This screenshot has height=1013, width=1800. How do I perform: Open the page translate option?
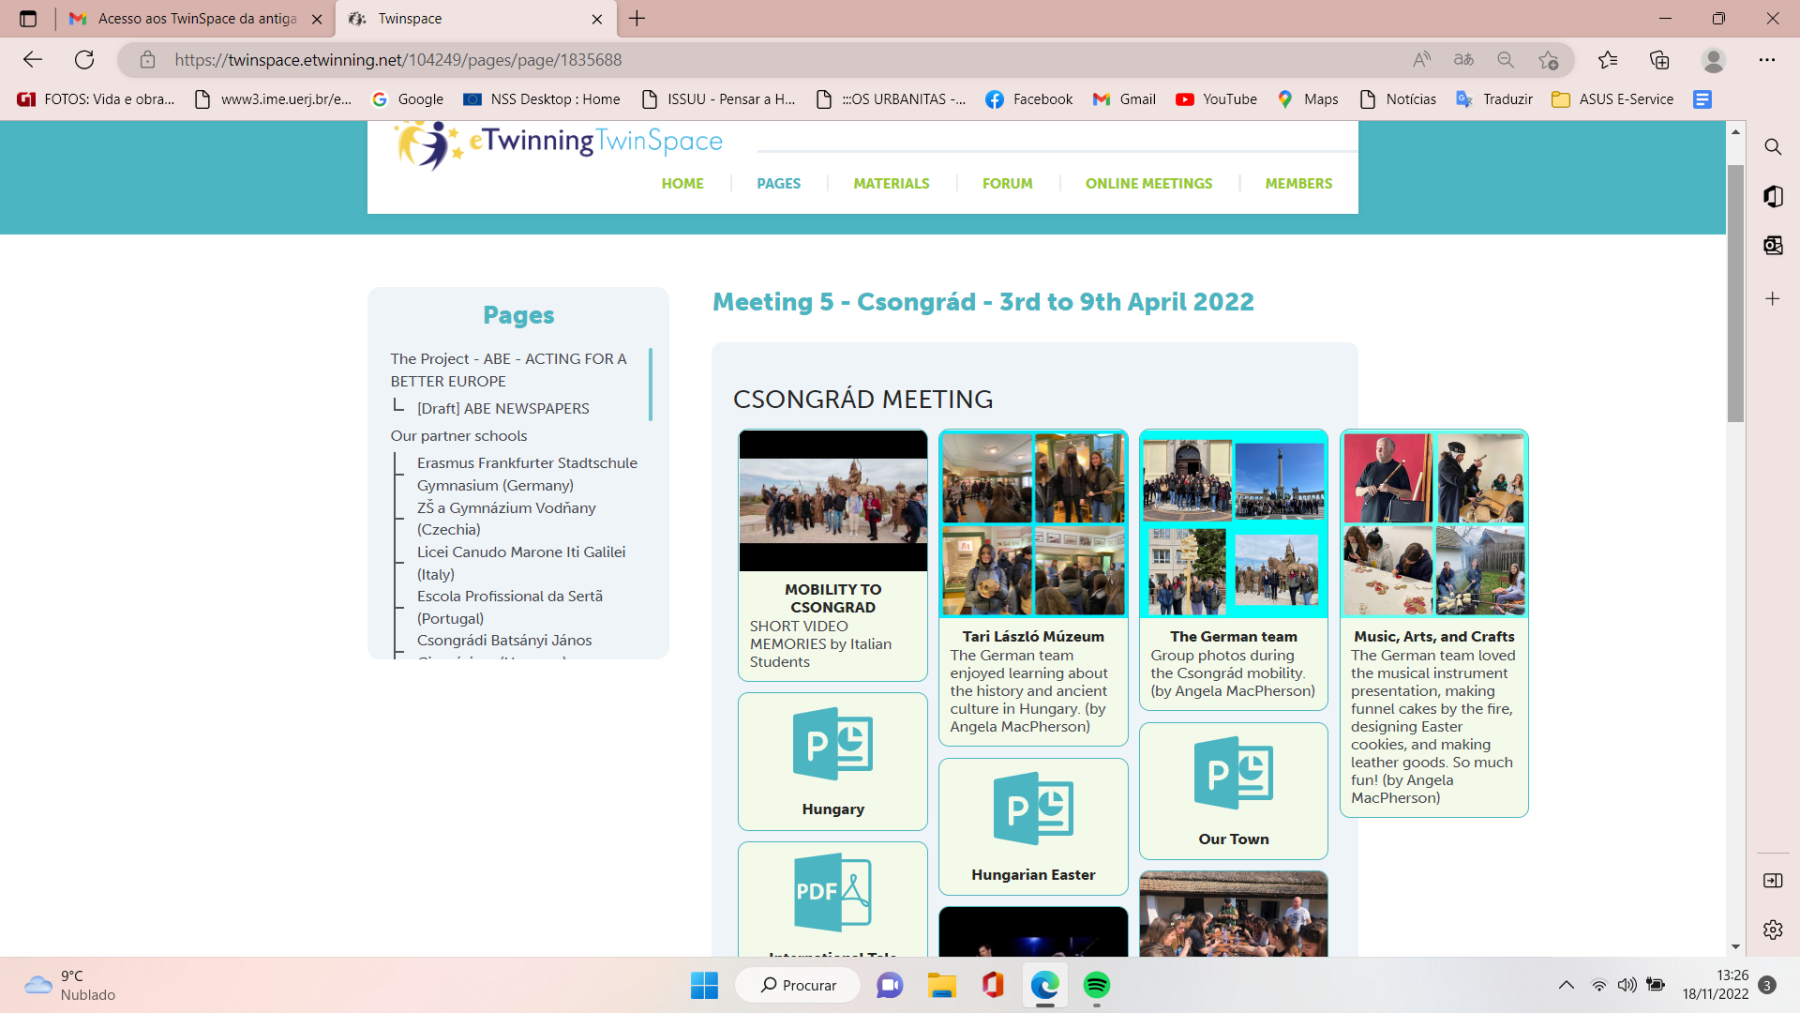click(1464, 60)
